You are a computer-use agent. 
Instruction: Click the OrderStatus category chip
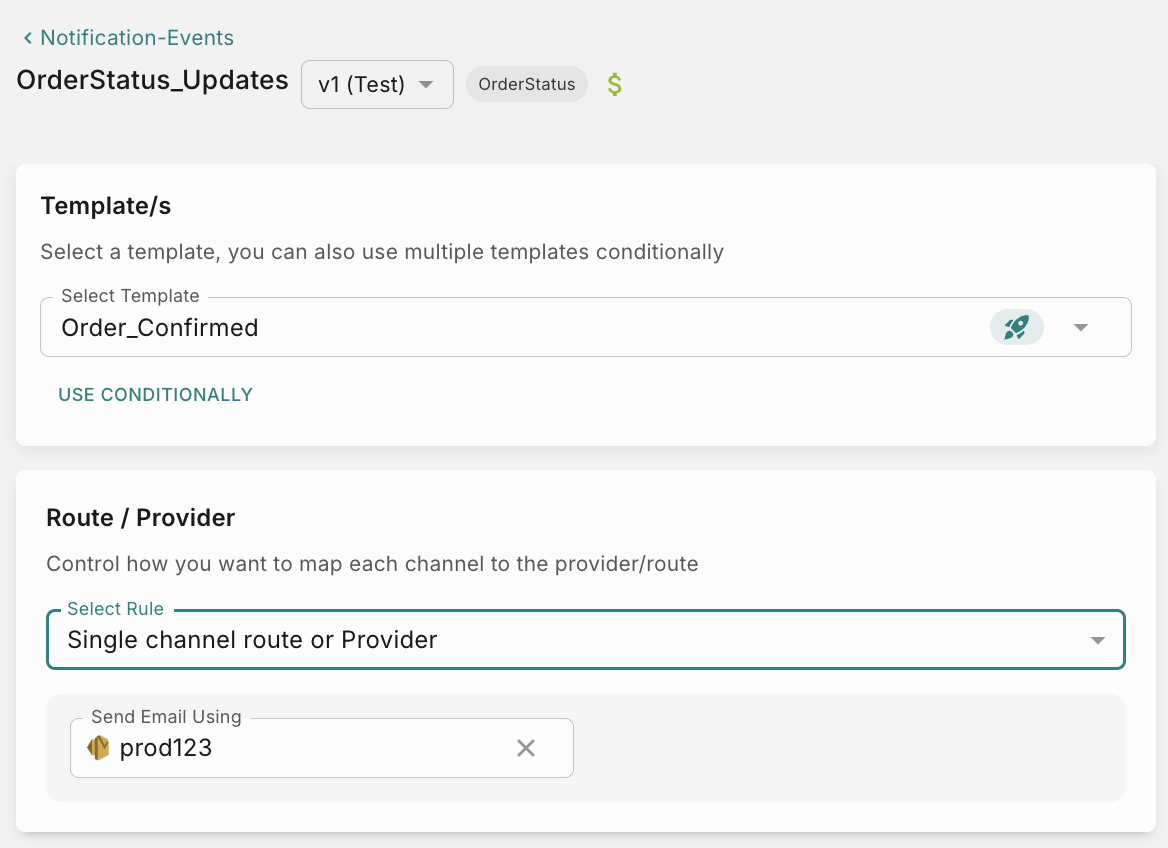click(527, 85)
